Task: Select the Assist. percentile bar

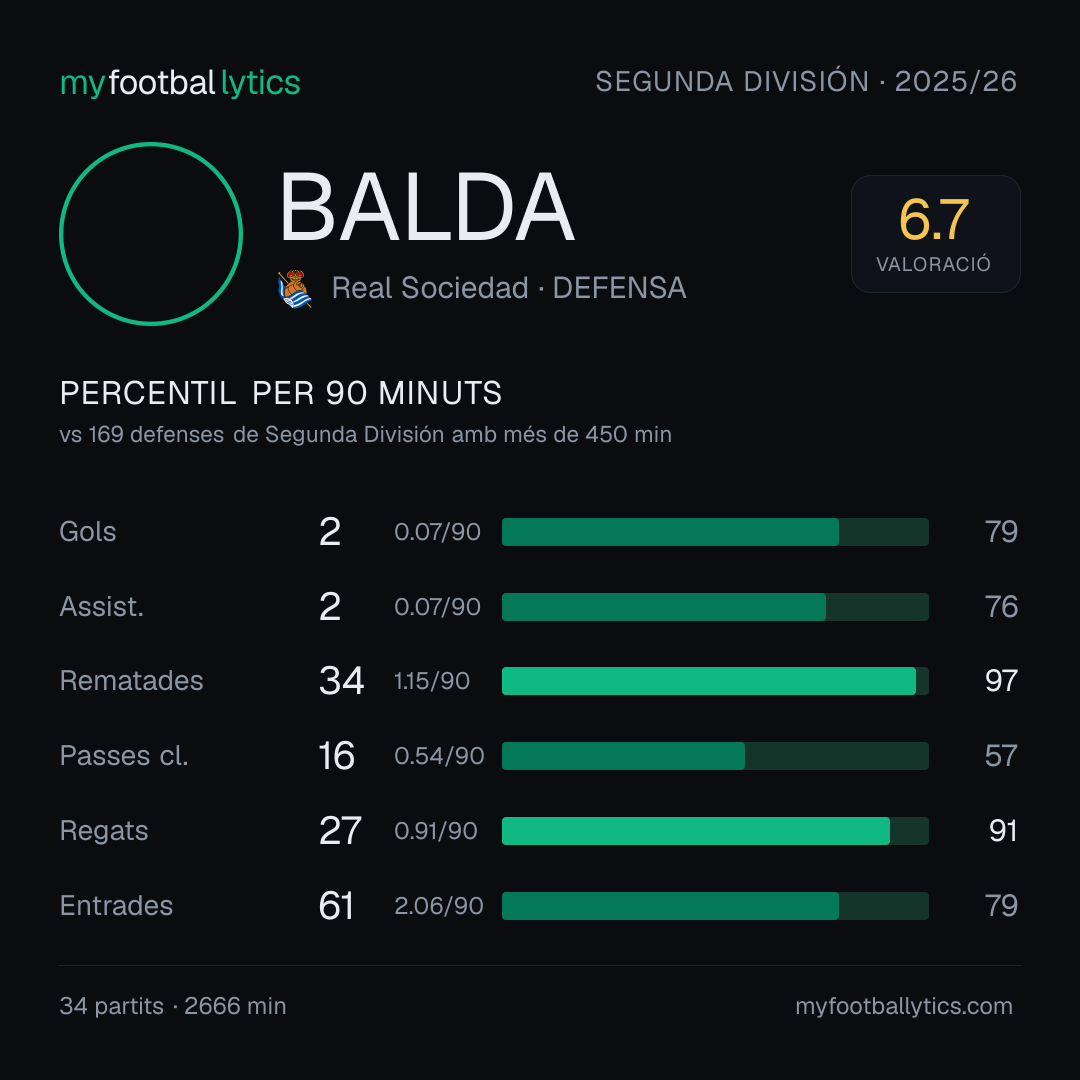Action: pos(715,607)
